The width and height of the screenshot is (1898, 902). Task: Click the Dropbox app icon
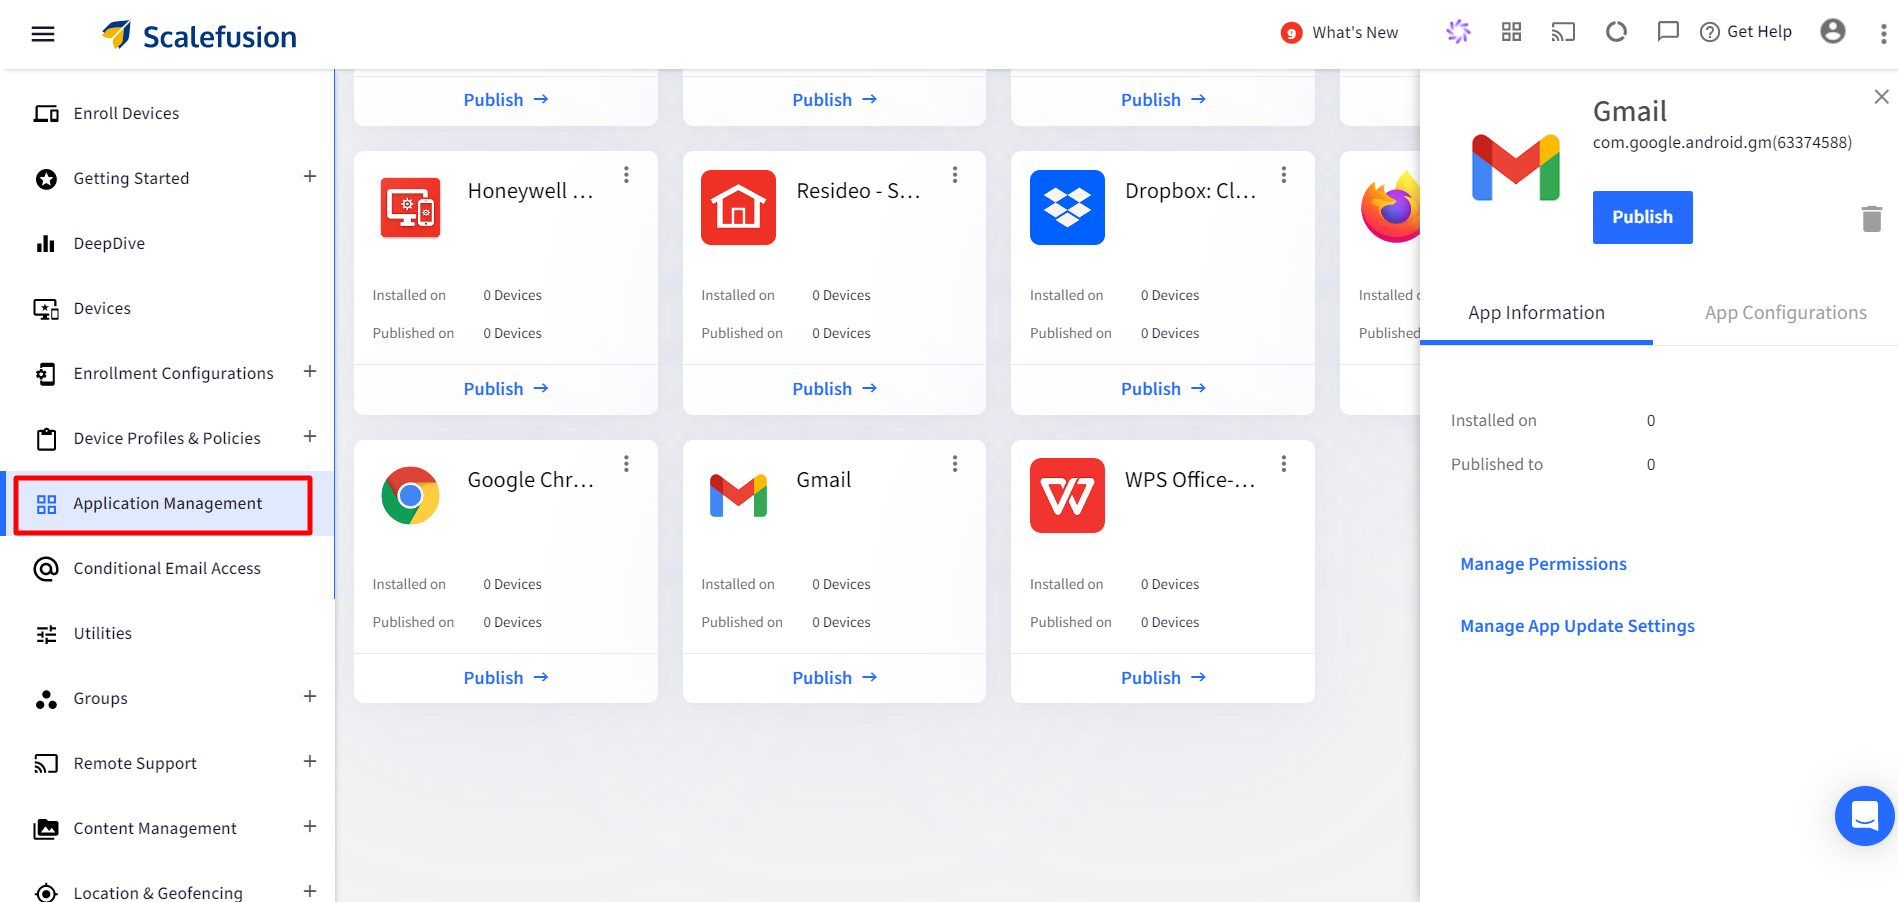1067,208
